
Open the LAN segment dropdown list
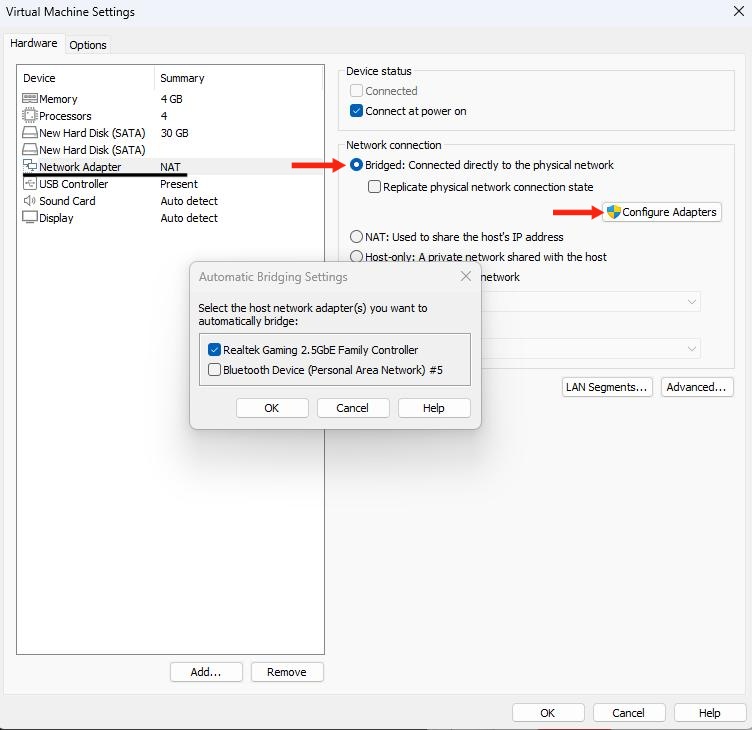[692, 348]
